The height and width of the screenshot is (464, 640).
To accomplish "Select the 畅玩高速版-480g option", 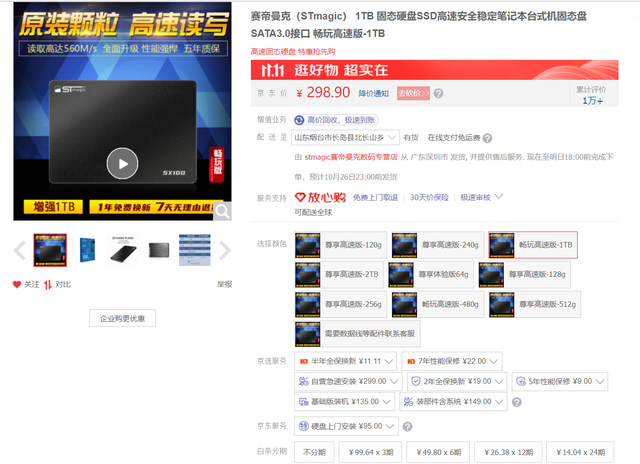I will [x=438, y=304].
